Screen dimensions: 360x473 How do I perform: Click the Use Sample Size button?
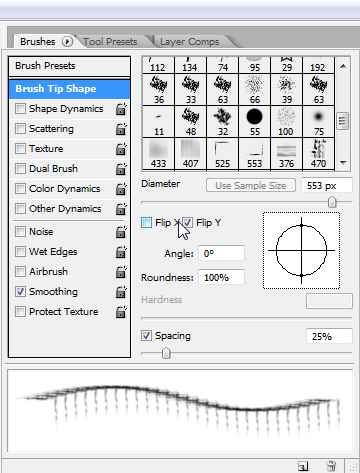[x=251, y=185]
